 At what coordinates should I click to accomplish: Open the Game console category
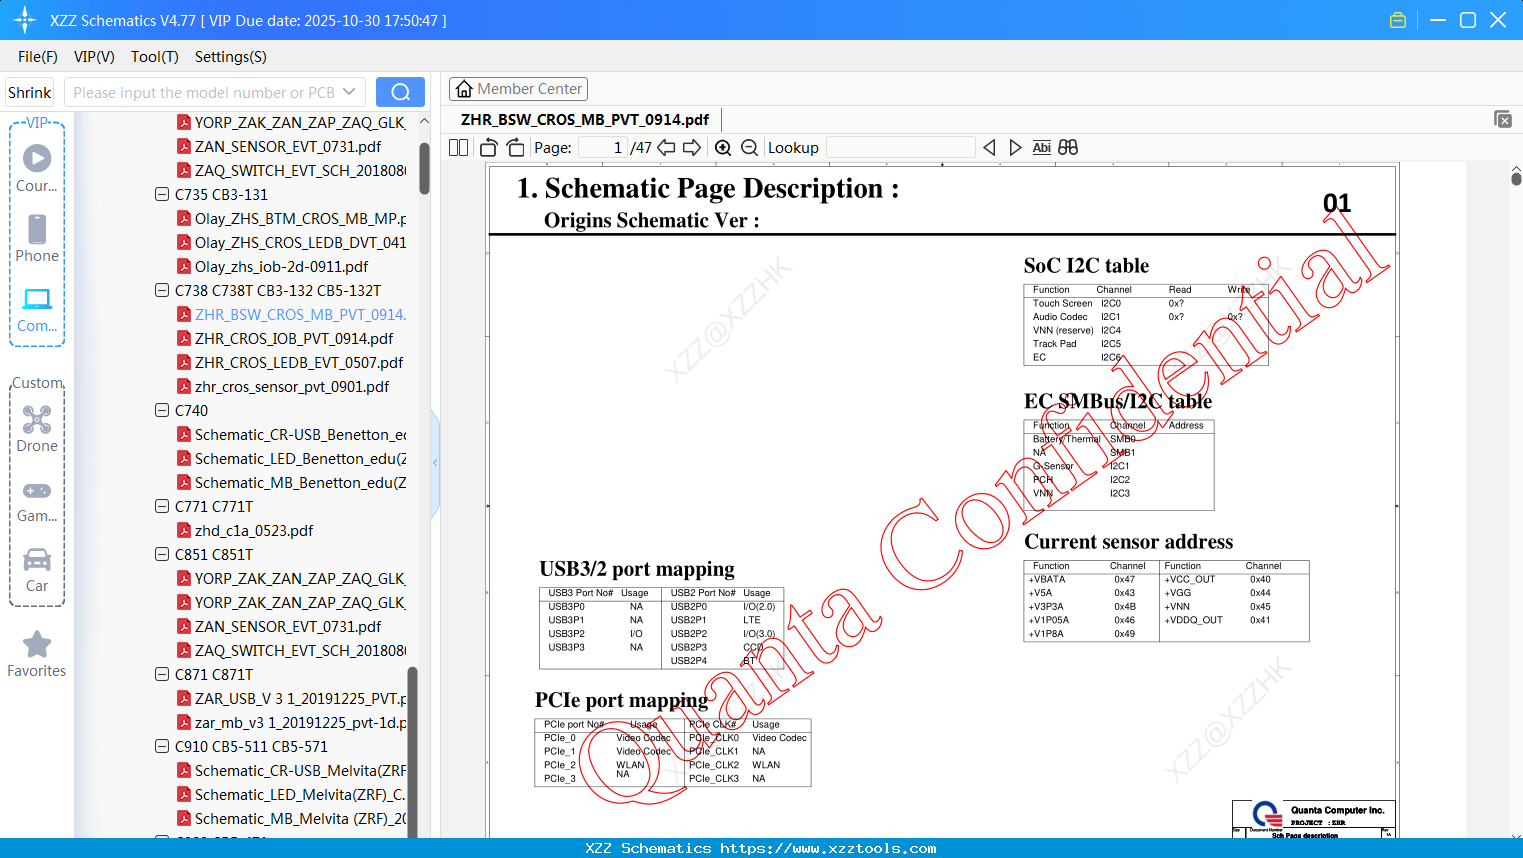pyautogui.click(x=37, y=501)
